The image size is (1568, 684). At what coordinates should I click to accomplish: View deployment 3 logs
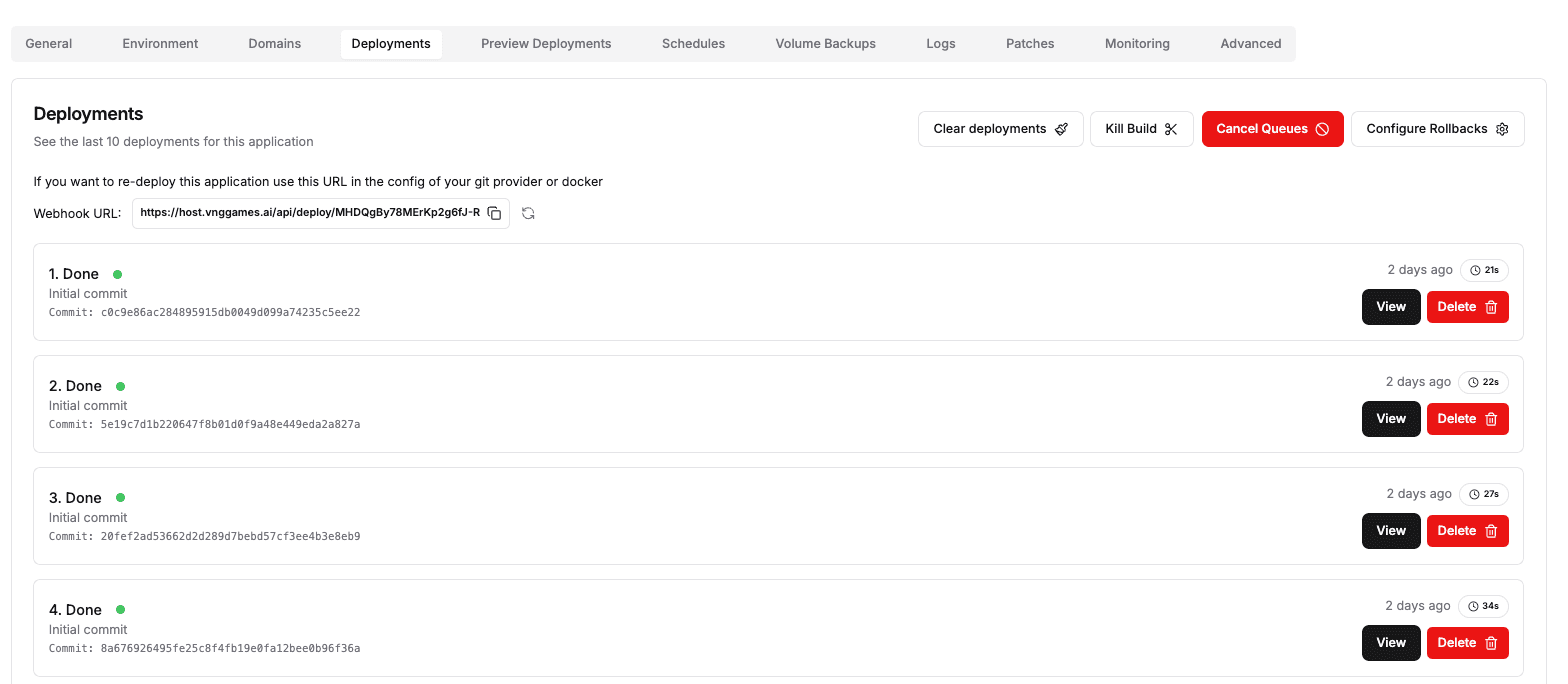(x=1391, y=531)
